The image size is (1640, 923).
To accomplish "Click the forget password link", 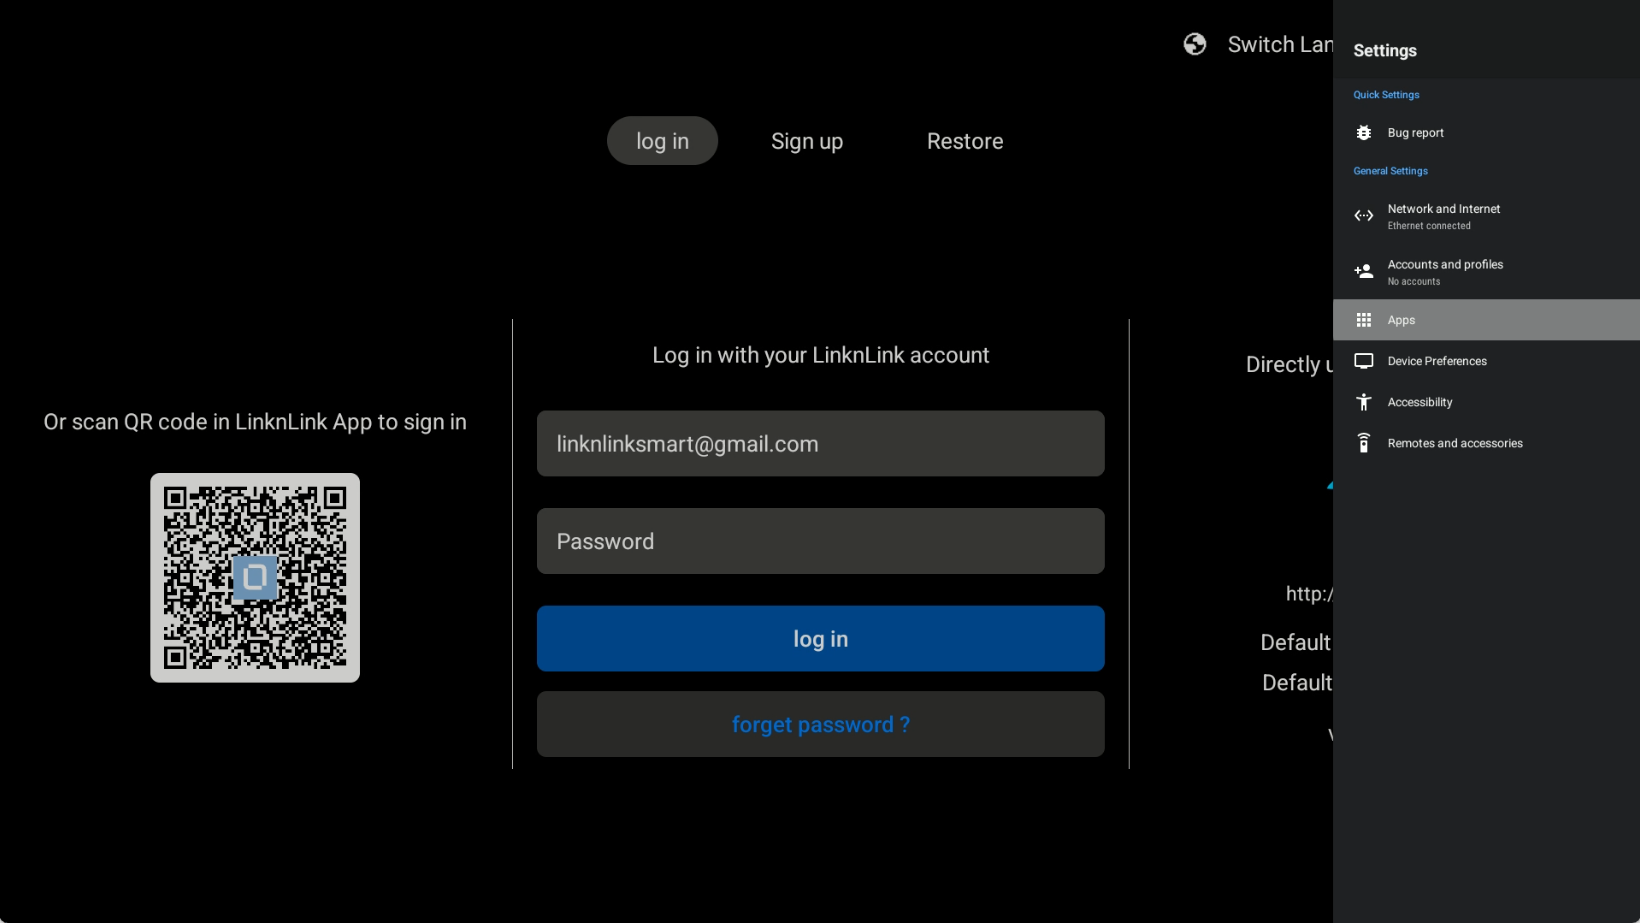I will pos(820,724).
